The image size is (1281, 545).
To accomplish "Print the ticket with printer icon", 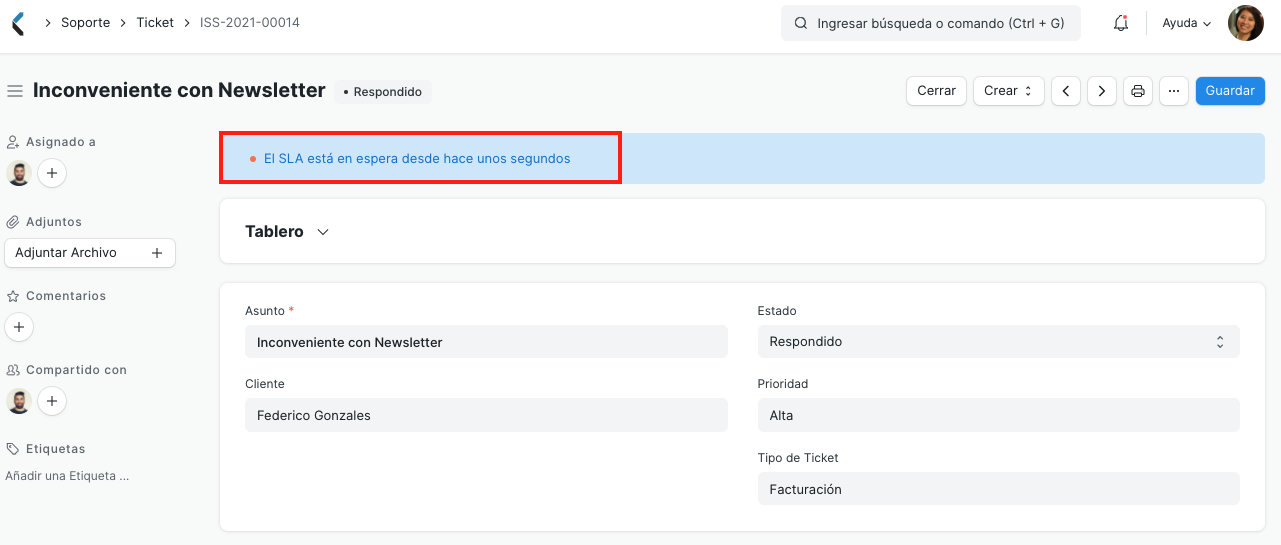I will pyautogui.click(x=1138, y=91).
